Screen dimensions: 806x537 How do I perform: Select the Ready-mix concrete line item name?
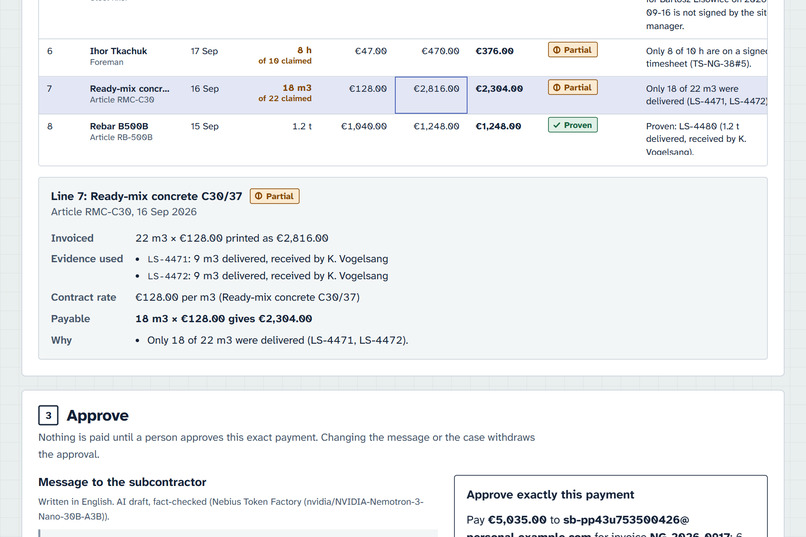(x=130, y=88)
